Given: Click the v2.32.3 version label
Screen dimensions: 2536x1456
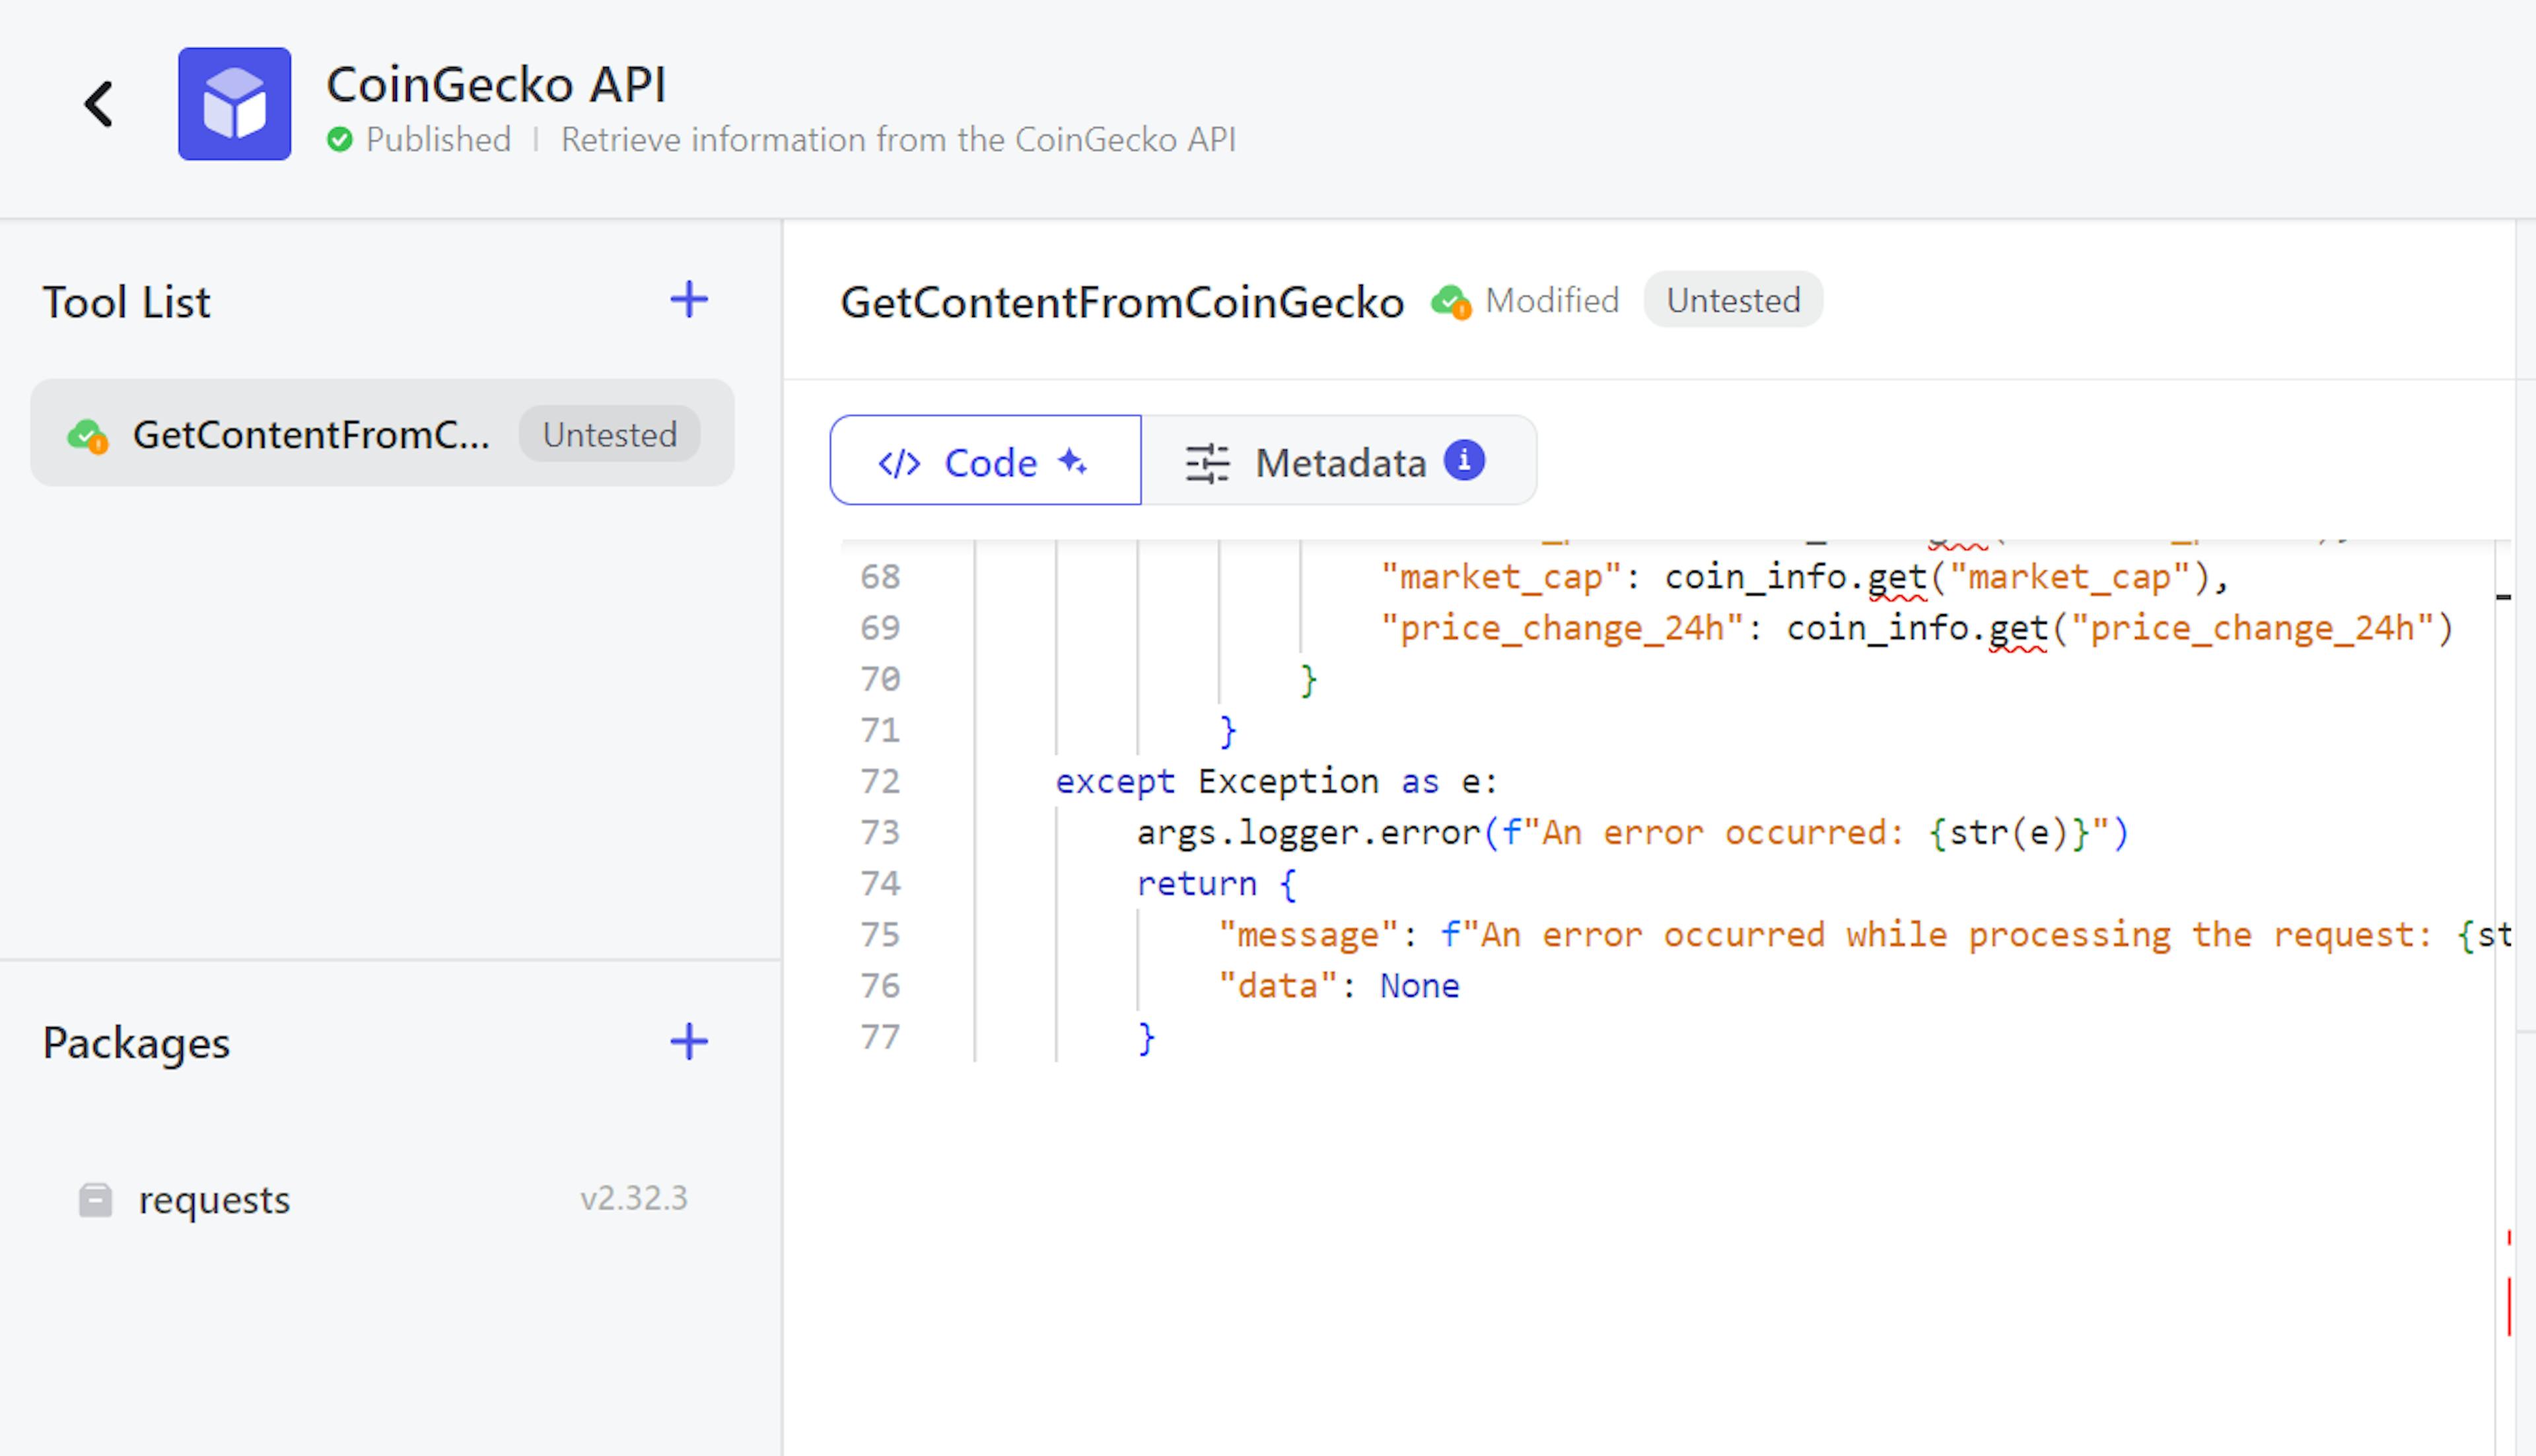Looking at the screenshot, I should (634, 1198).
